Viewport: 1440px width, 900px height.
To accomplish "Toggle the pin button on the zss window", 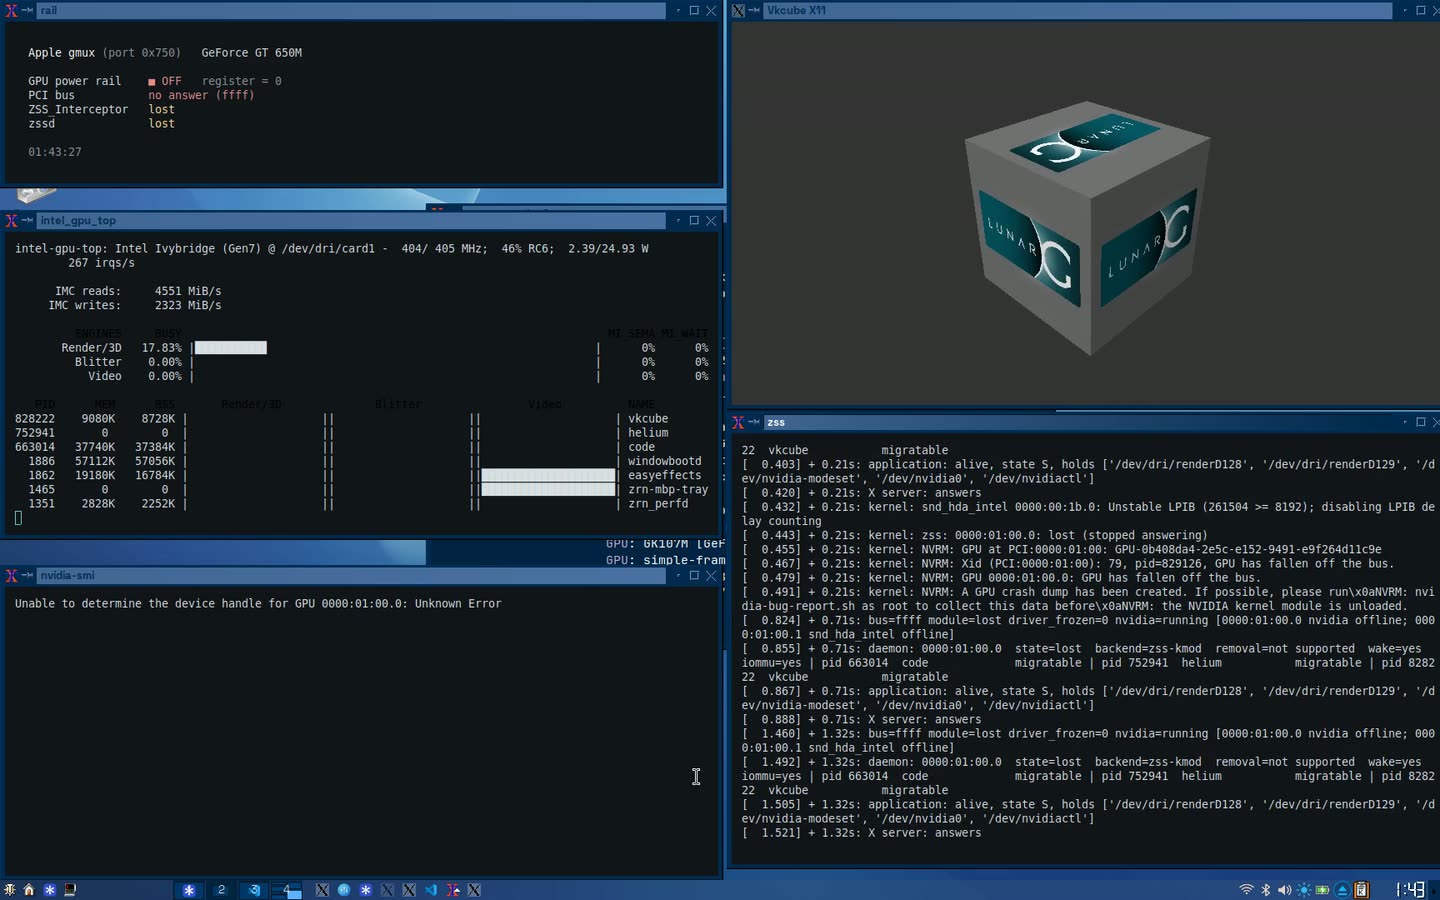I will [x=754, y=423].
